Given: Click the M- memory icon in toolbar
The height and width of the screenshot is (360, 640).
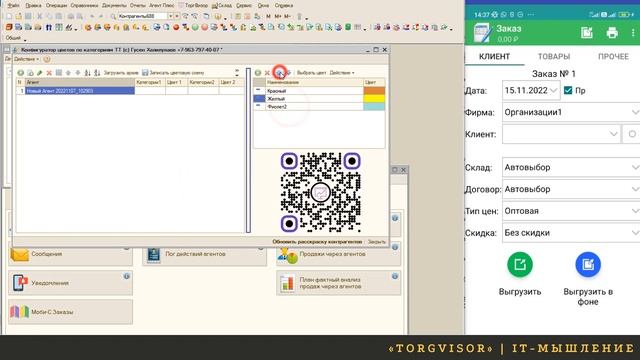Looking at the screenshot, I should (x=287, y=16).
